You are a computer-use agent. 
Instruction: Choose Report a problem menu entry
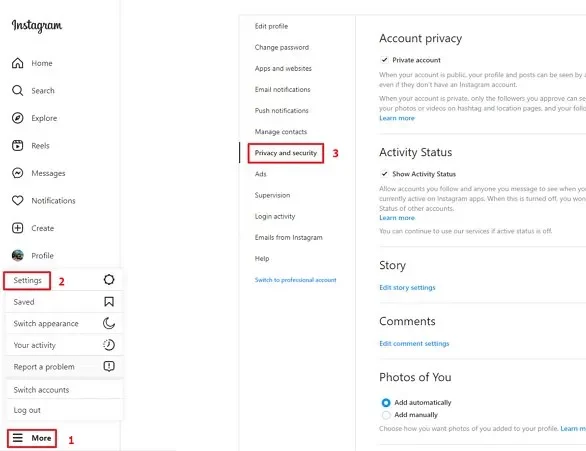click(x=44, y=367)
